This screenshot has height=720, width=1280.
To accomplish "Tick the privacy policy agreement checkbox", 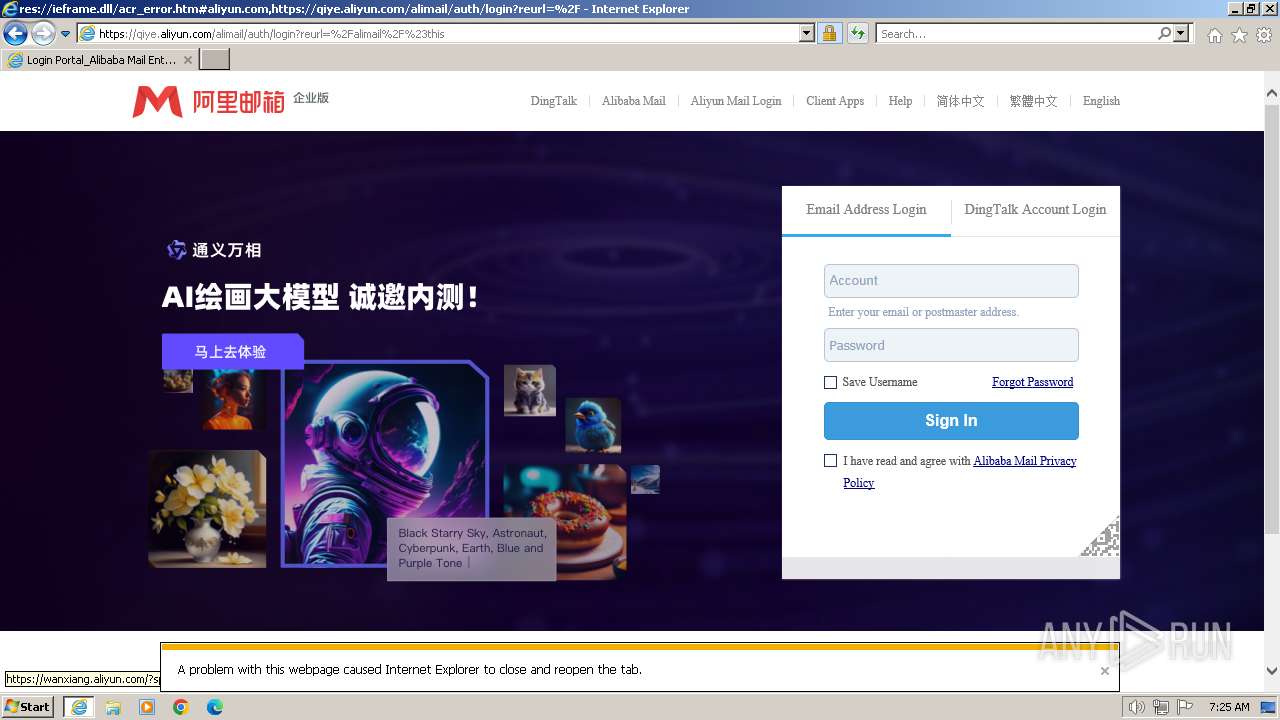I will pos(830,461).
